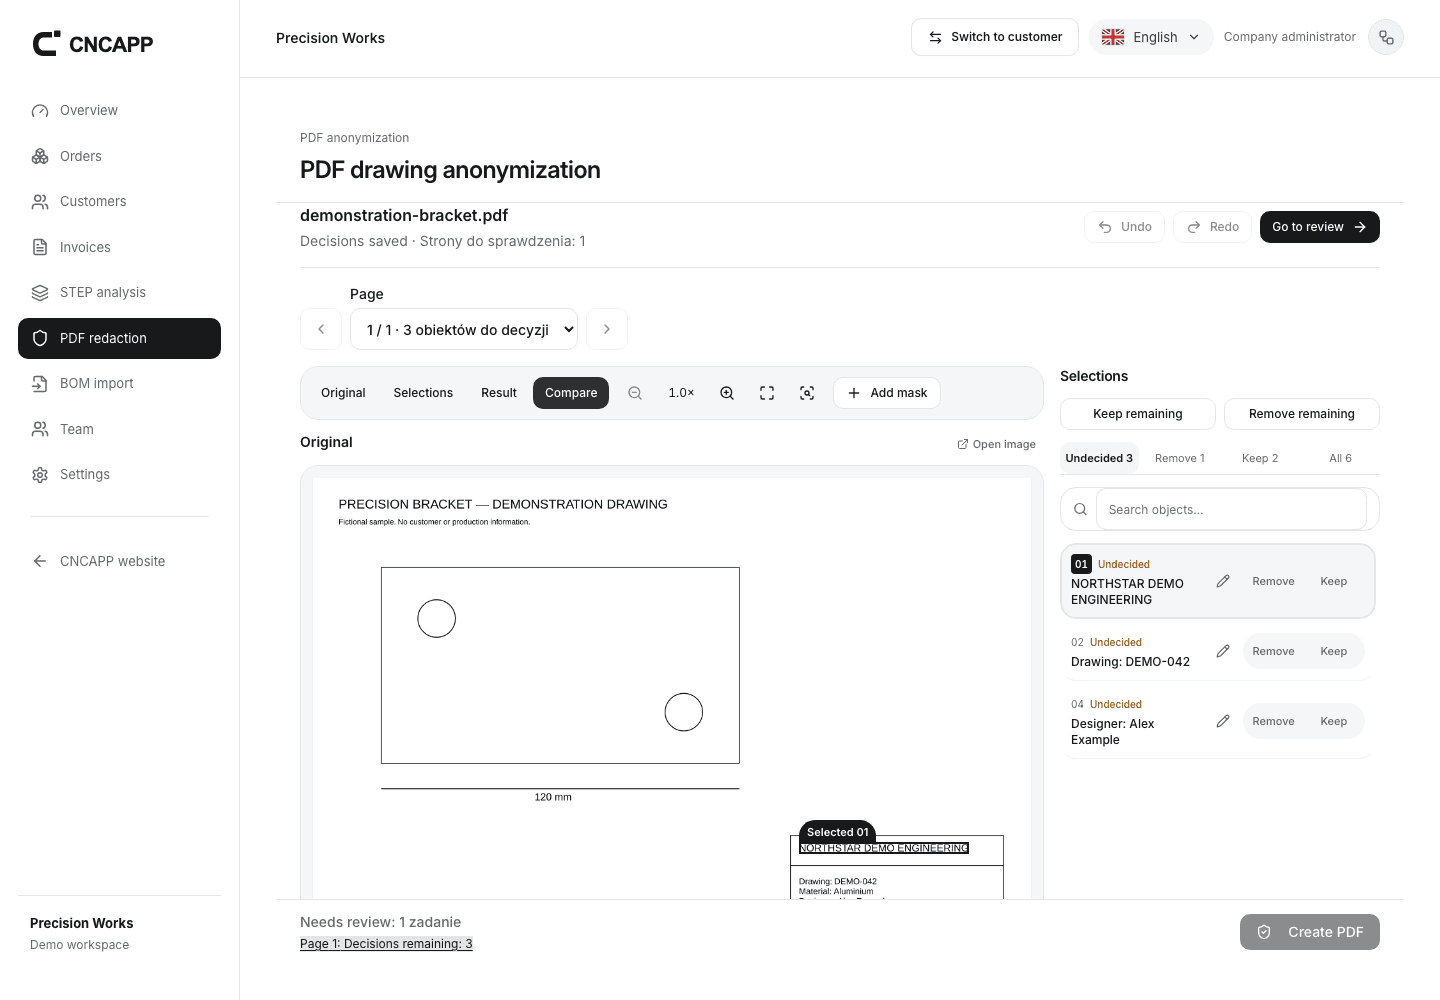1440x1000 pixels.
Task: Click the fit-to-screen expand icon
Action: point(767,393)
